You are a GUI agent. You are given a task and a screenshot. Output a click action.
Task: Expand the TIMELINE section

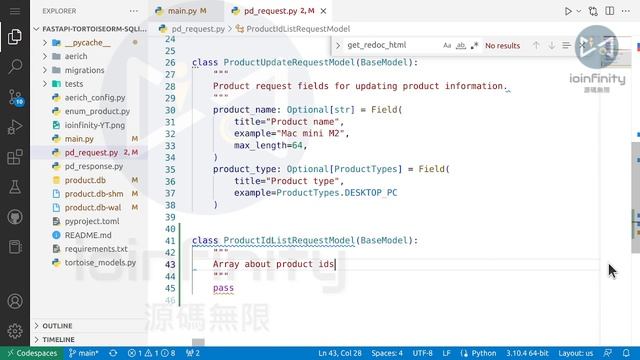click(90, 340)
